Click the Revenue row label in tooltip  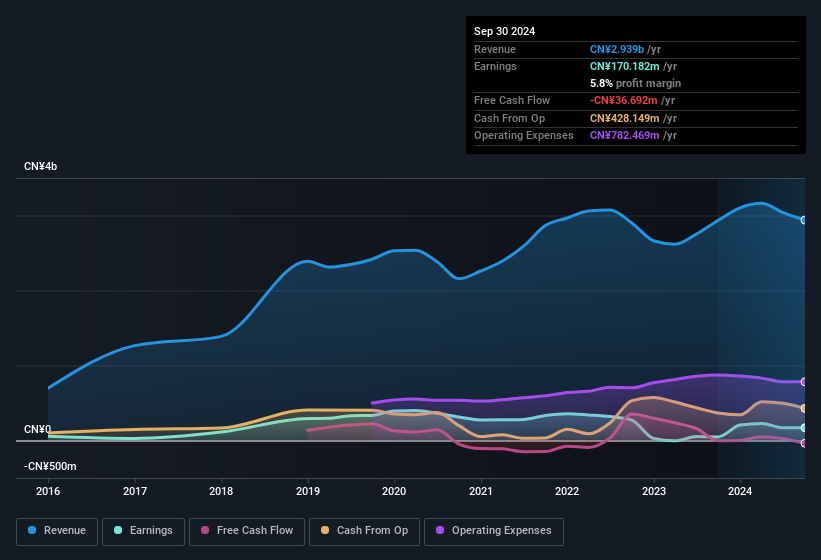495,49
